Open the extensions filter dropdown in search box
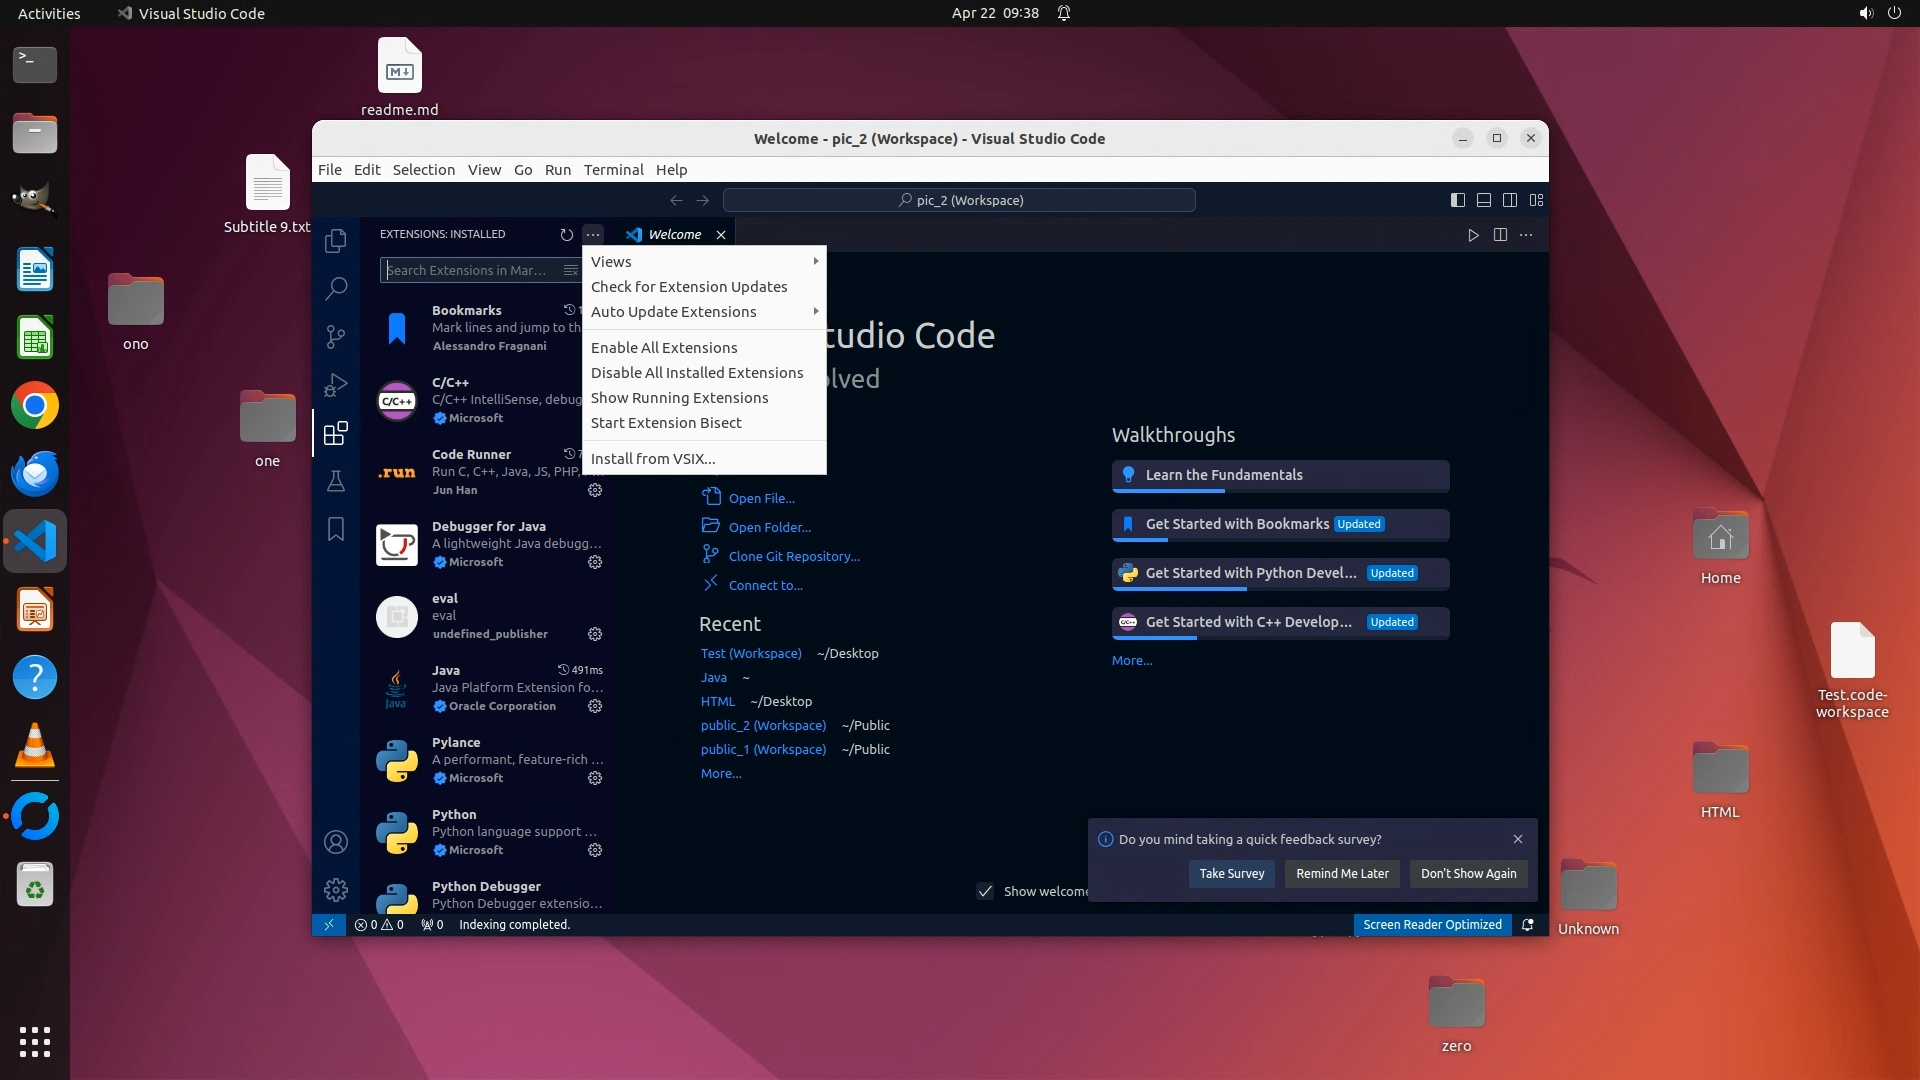The width and height of the screenshot is (1920, 1080). click(x=570, y=270)
